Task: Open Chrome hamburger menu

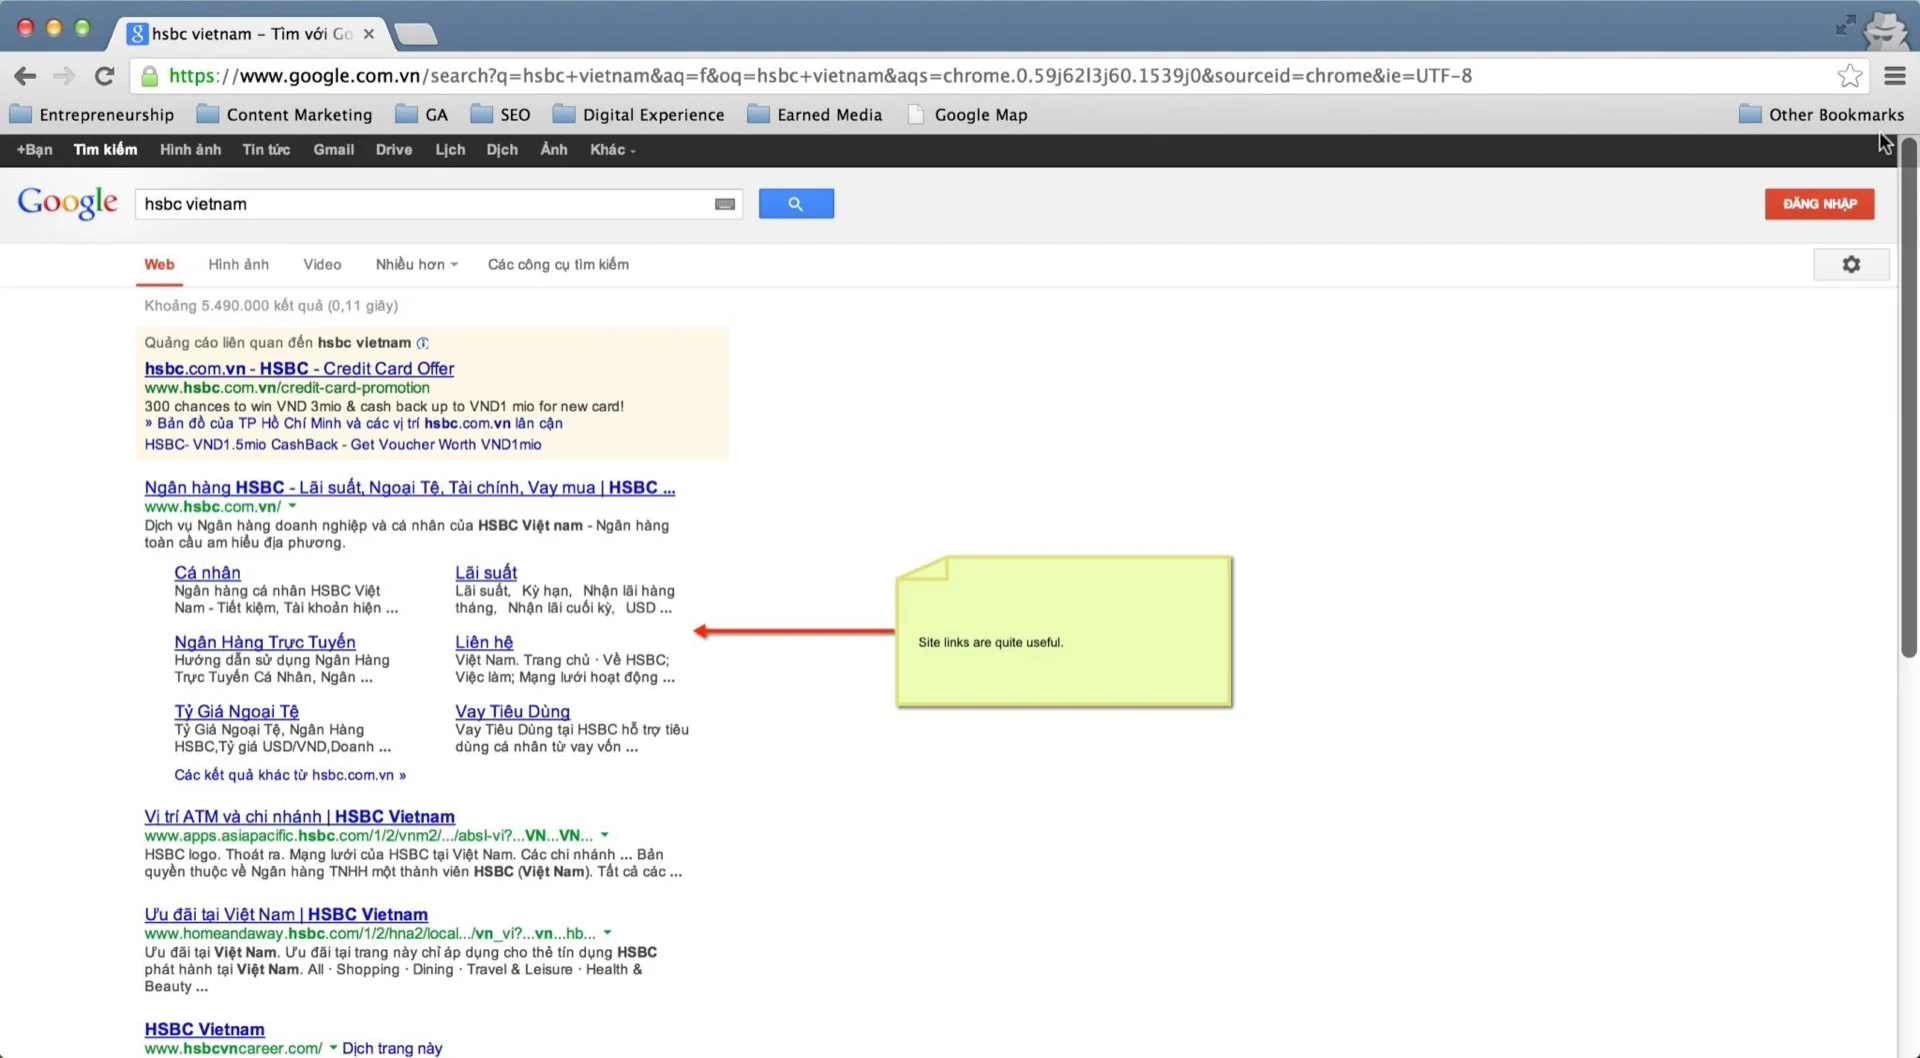Action: (x=1894, y=76)
